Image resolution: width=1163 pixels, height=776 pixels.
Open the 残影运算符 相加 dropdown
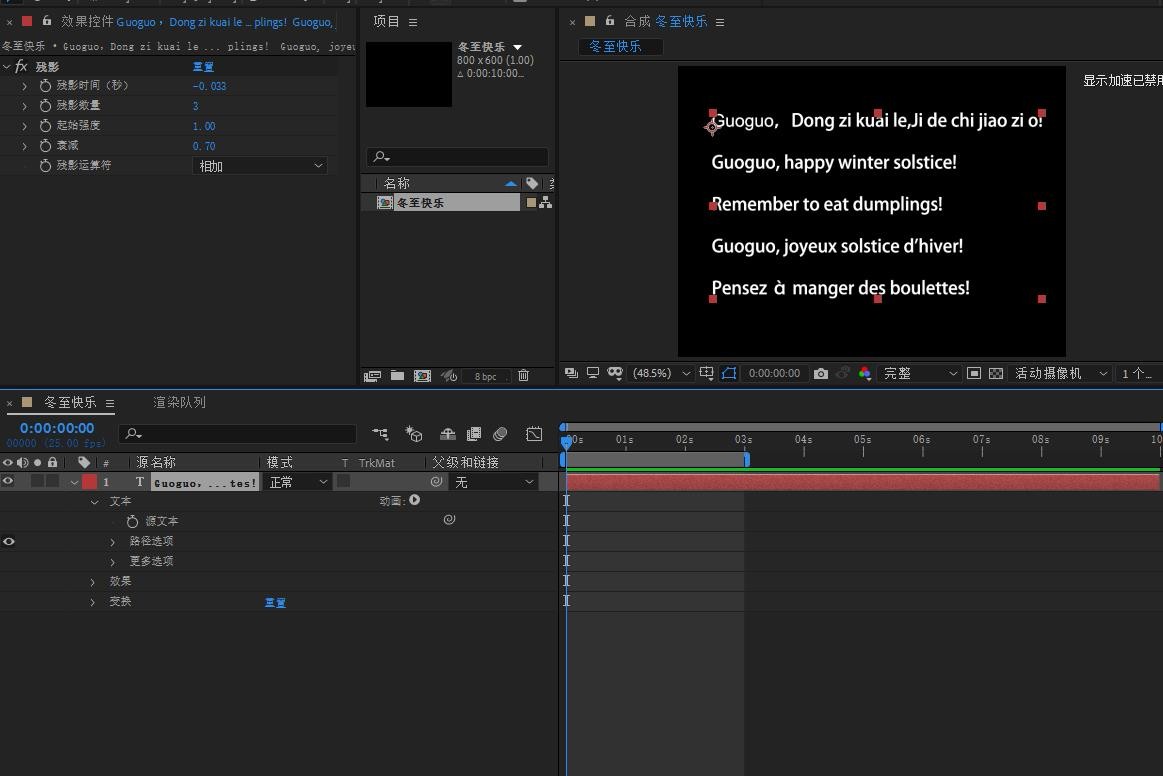(260, 165)
